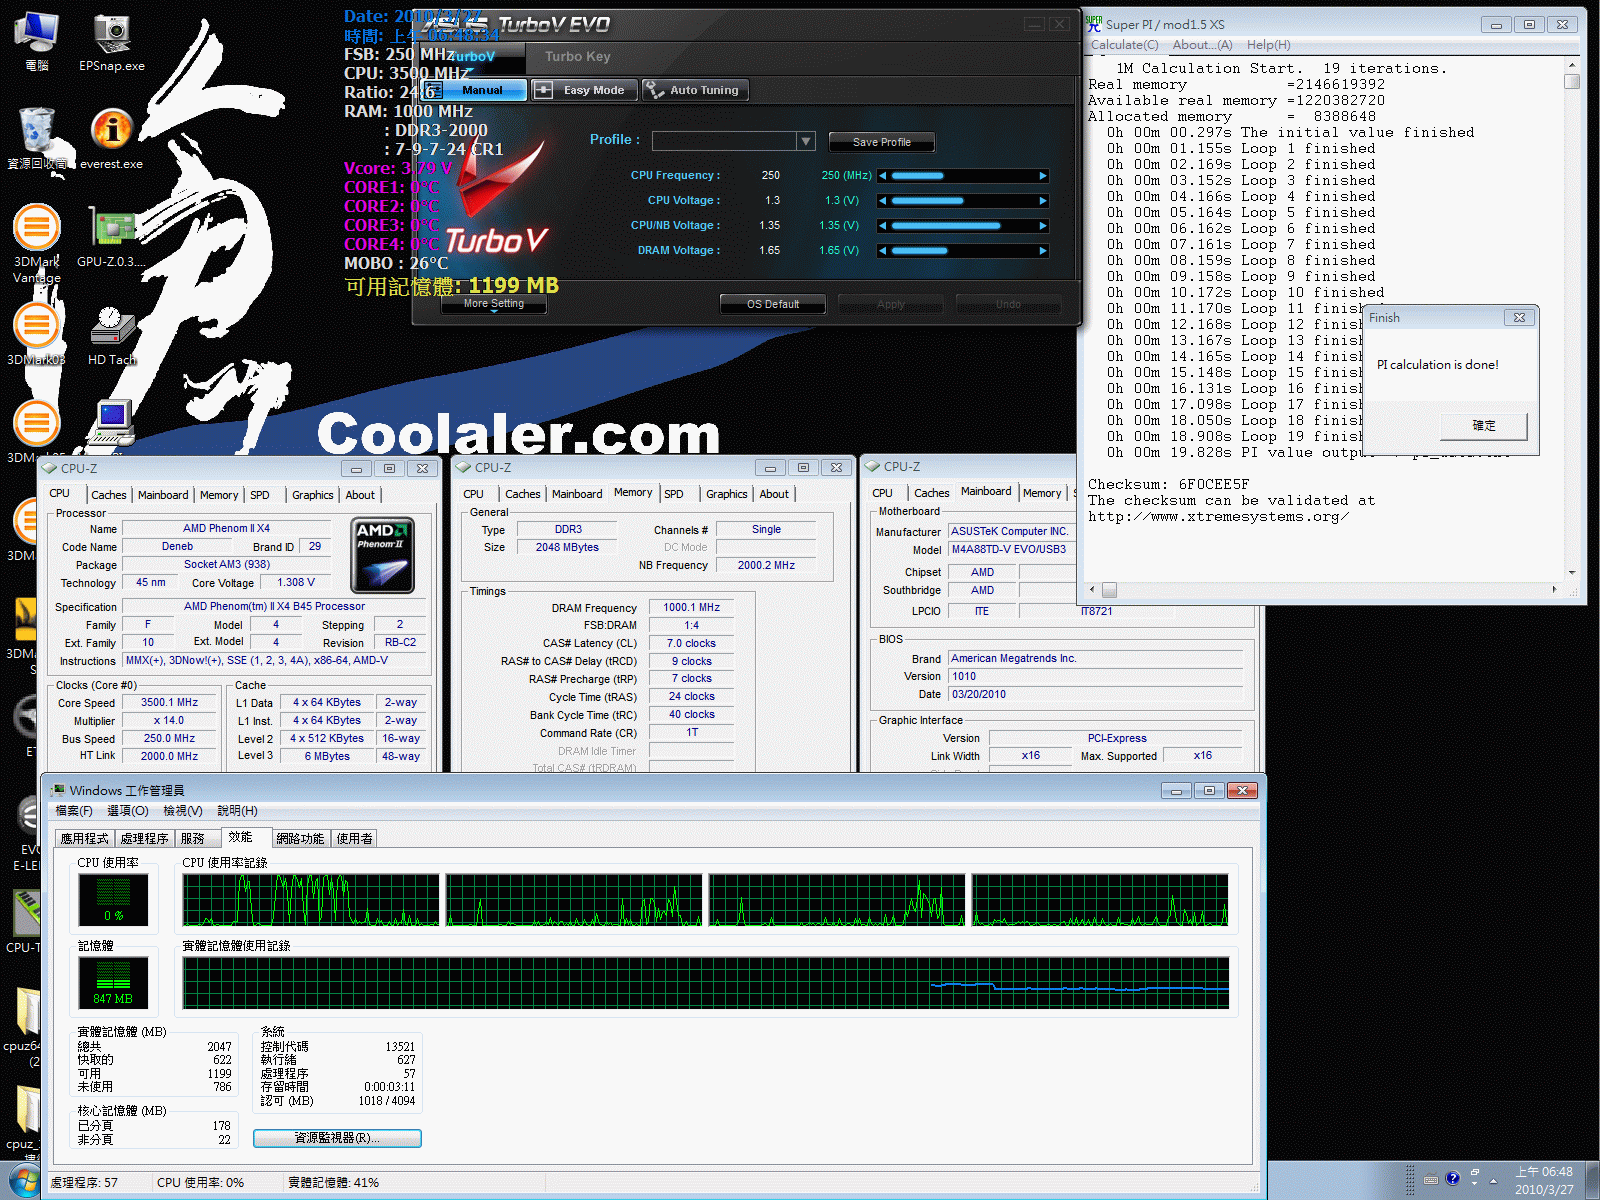Click the CPU Frequency decrease arrow in TurboV
The width and height of the screenshot is (1600, 1200).
click(882, 176)
